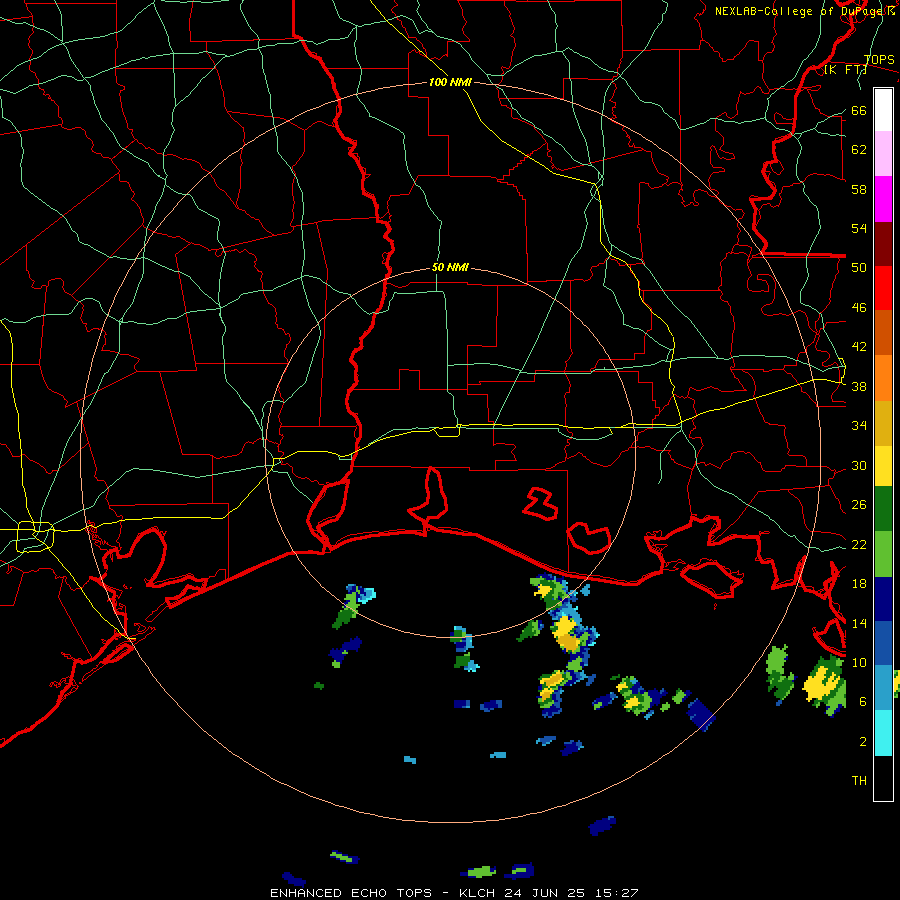The width and height of the screenshot is (900, 900).
Task: Click the light orange legend band
Action: click(x=883, y=378)
